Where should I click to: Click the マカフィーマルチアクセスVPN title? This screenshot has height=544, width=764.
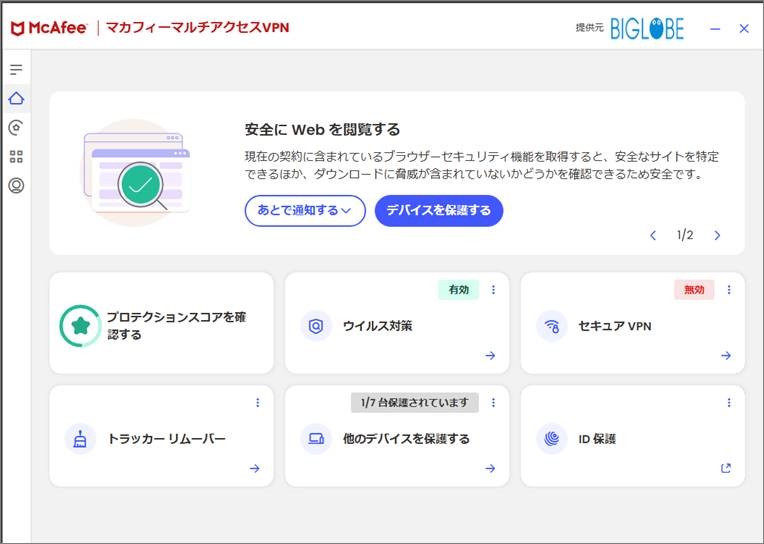click(197, 28)
